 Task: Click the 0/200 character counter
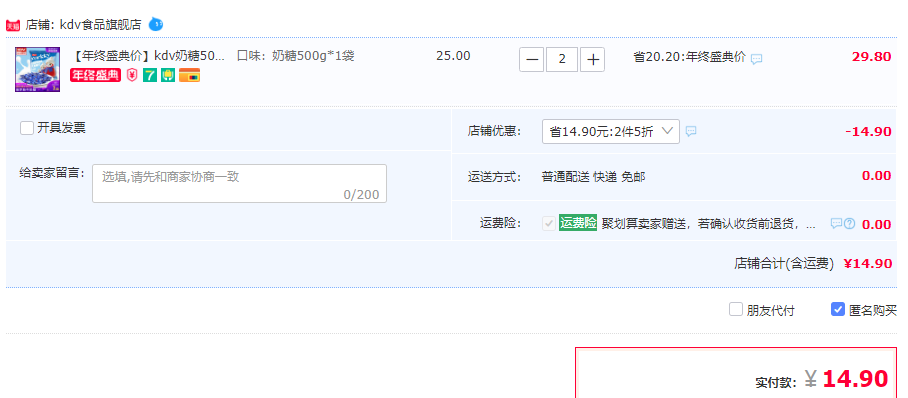[x=361, y=195]
